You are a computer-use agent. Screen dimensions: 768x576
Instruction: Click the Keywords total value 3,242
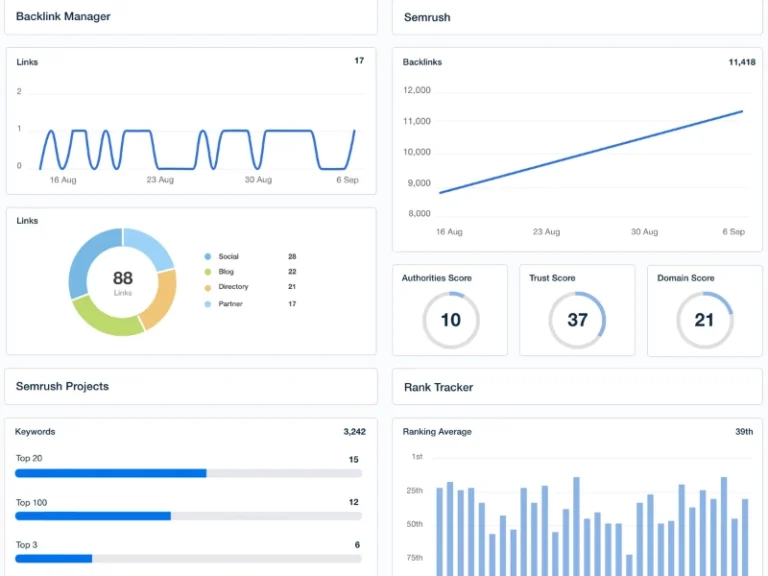pos(353,432)
